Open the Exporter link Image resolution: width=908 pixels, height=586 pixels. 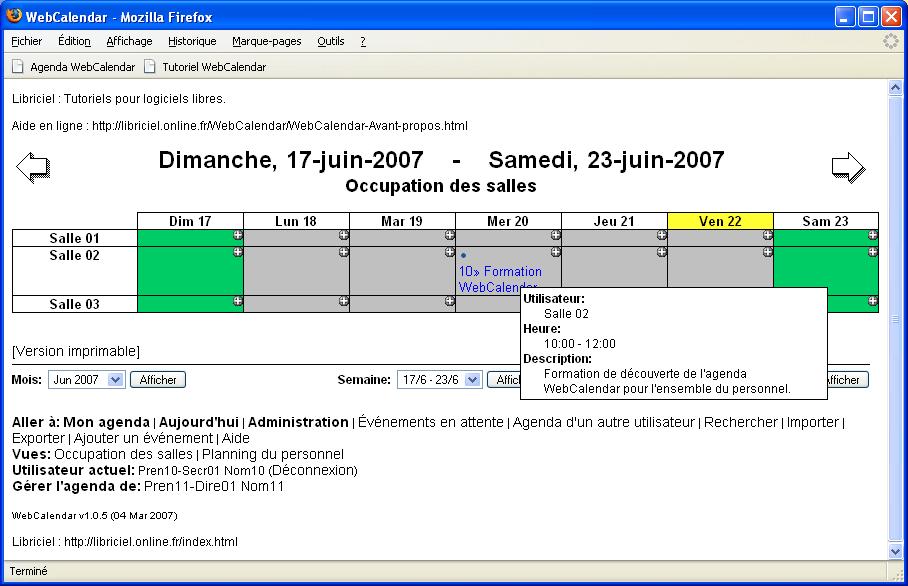[x=38, y=438]
